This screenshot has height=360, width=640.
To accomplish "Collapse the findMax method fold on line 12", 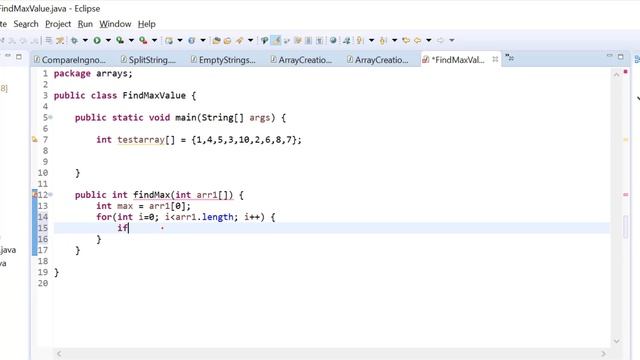I will pyautogui.click(x=51, y=195).
